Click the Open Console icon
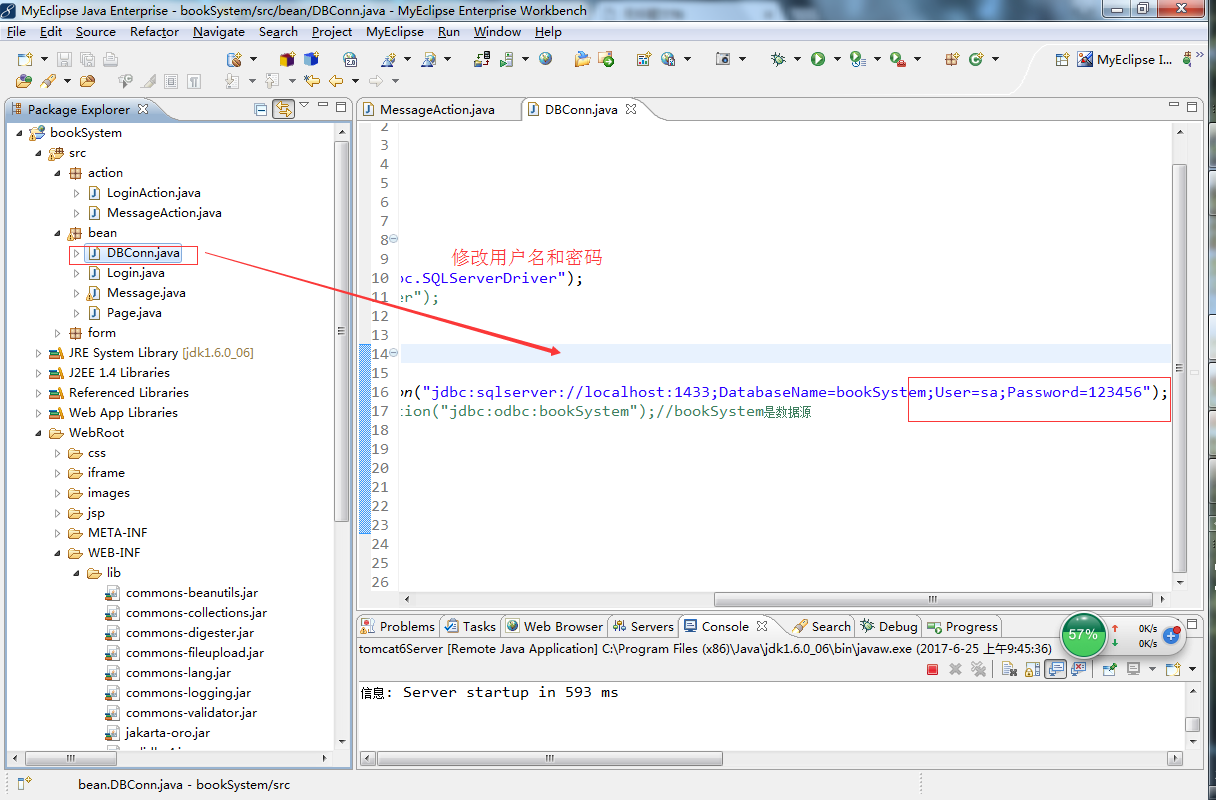The height and width of the screenshot is (800, 1216). click(x=1172, y=669)
